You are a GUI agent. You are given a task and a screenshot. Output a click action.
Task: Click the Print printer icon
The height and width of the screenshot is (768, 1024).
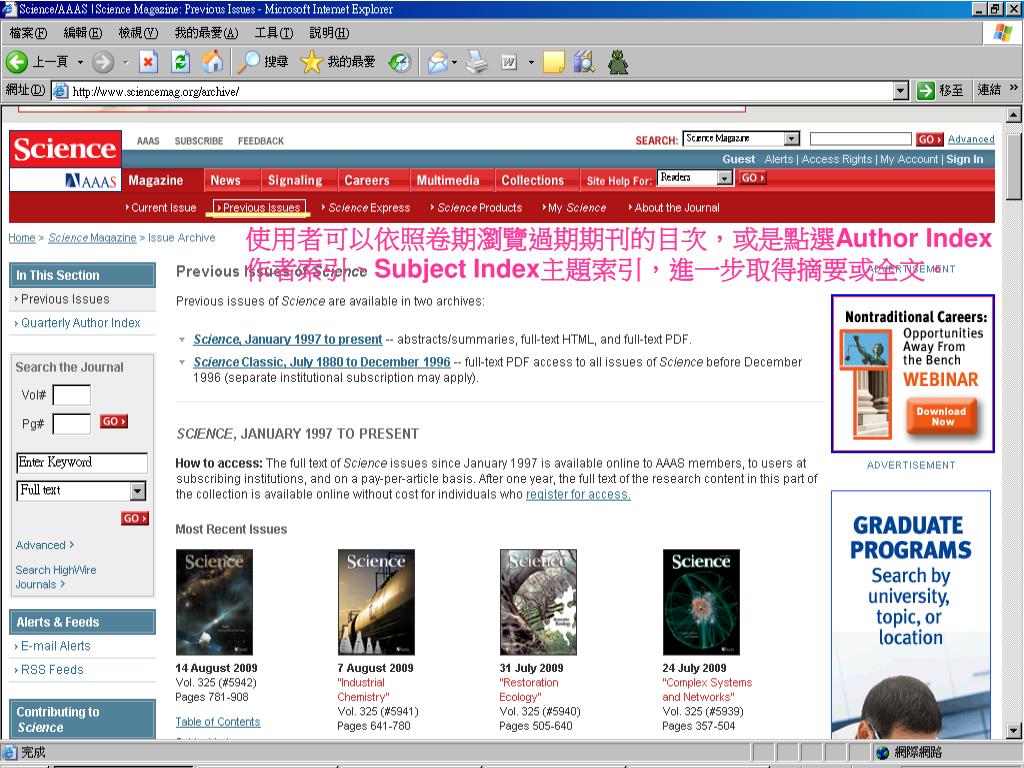click(477, 63)
